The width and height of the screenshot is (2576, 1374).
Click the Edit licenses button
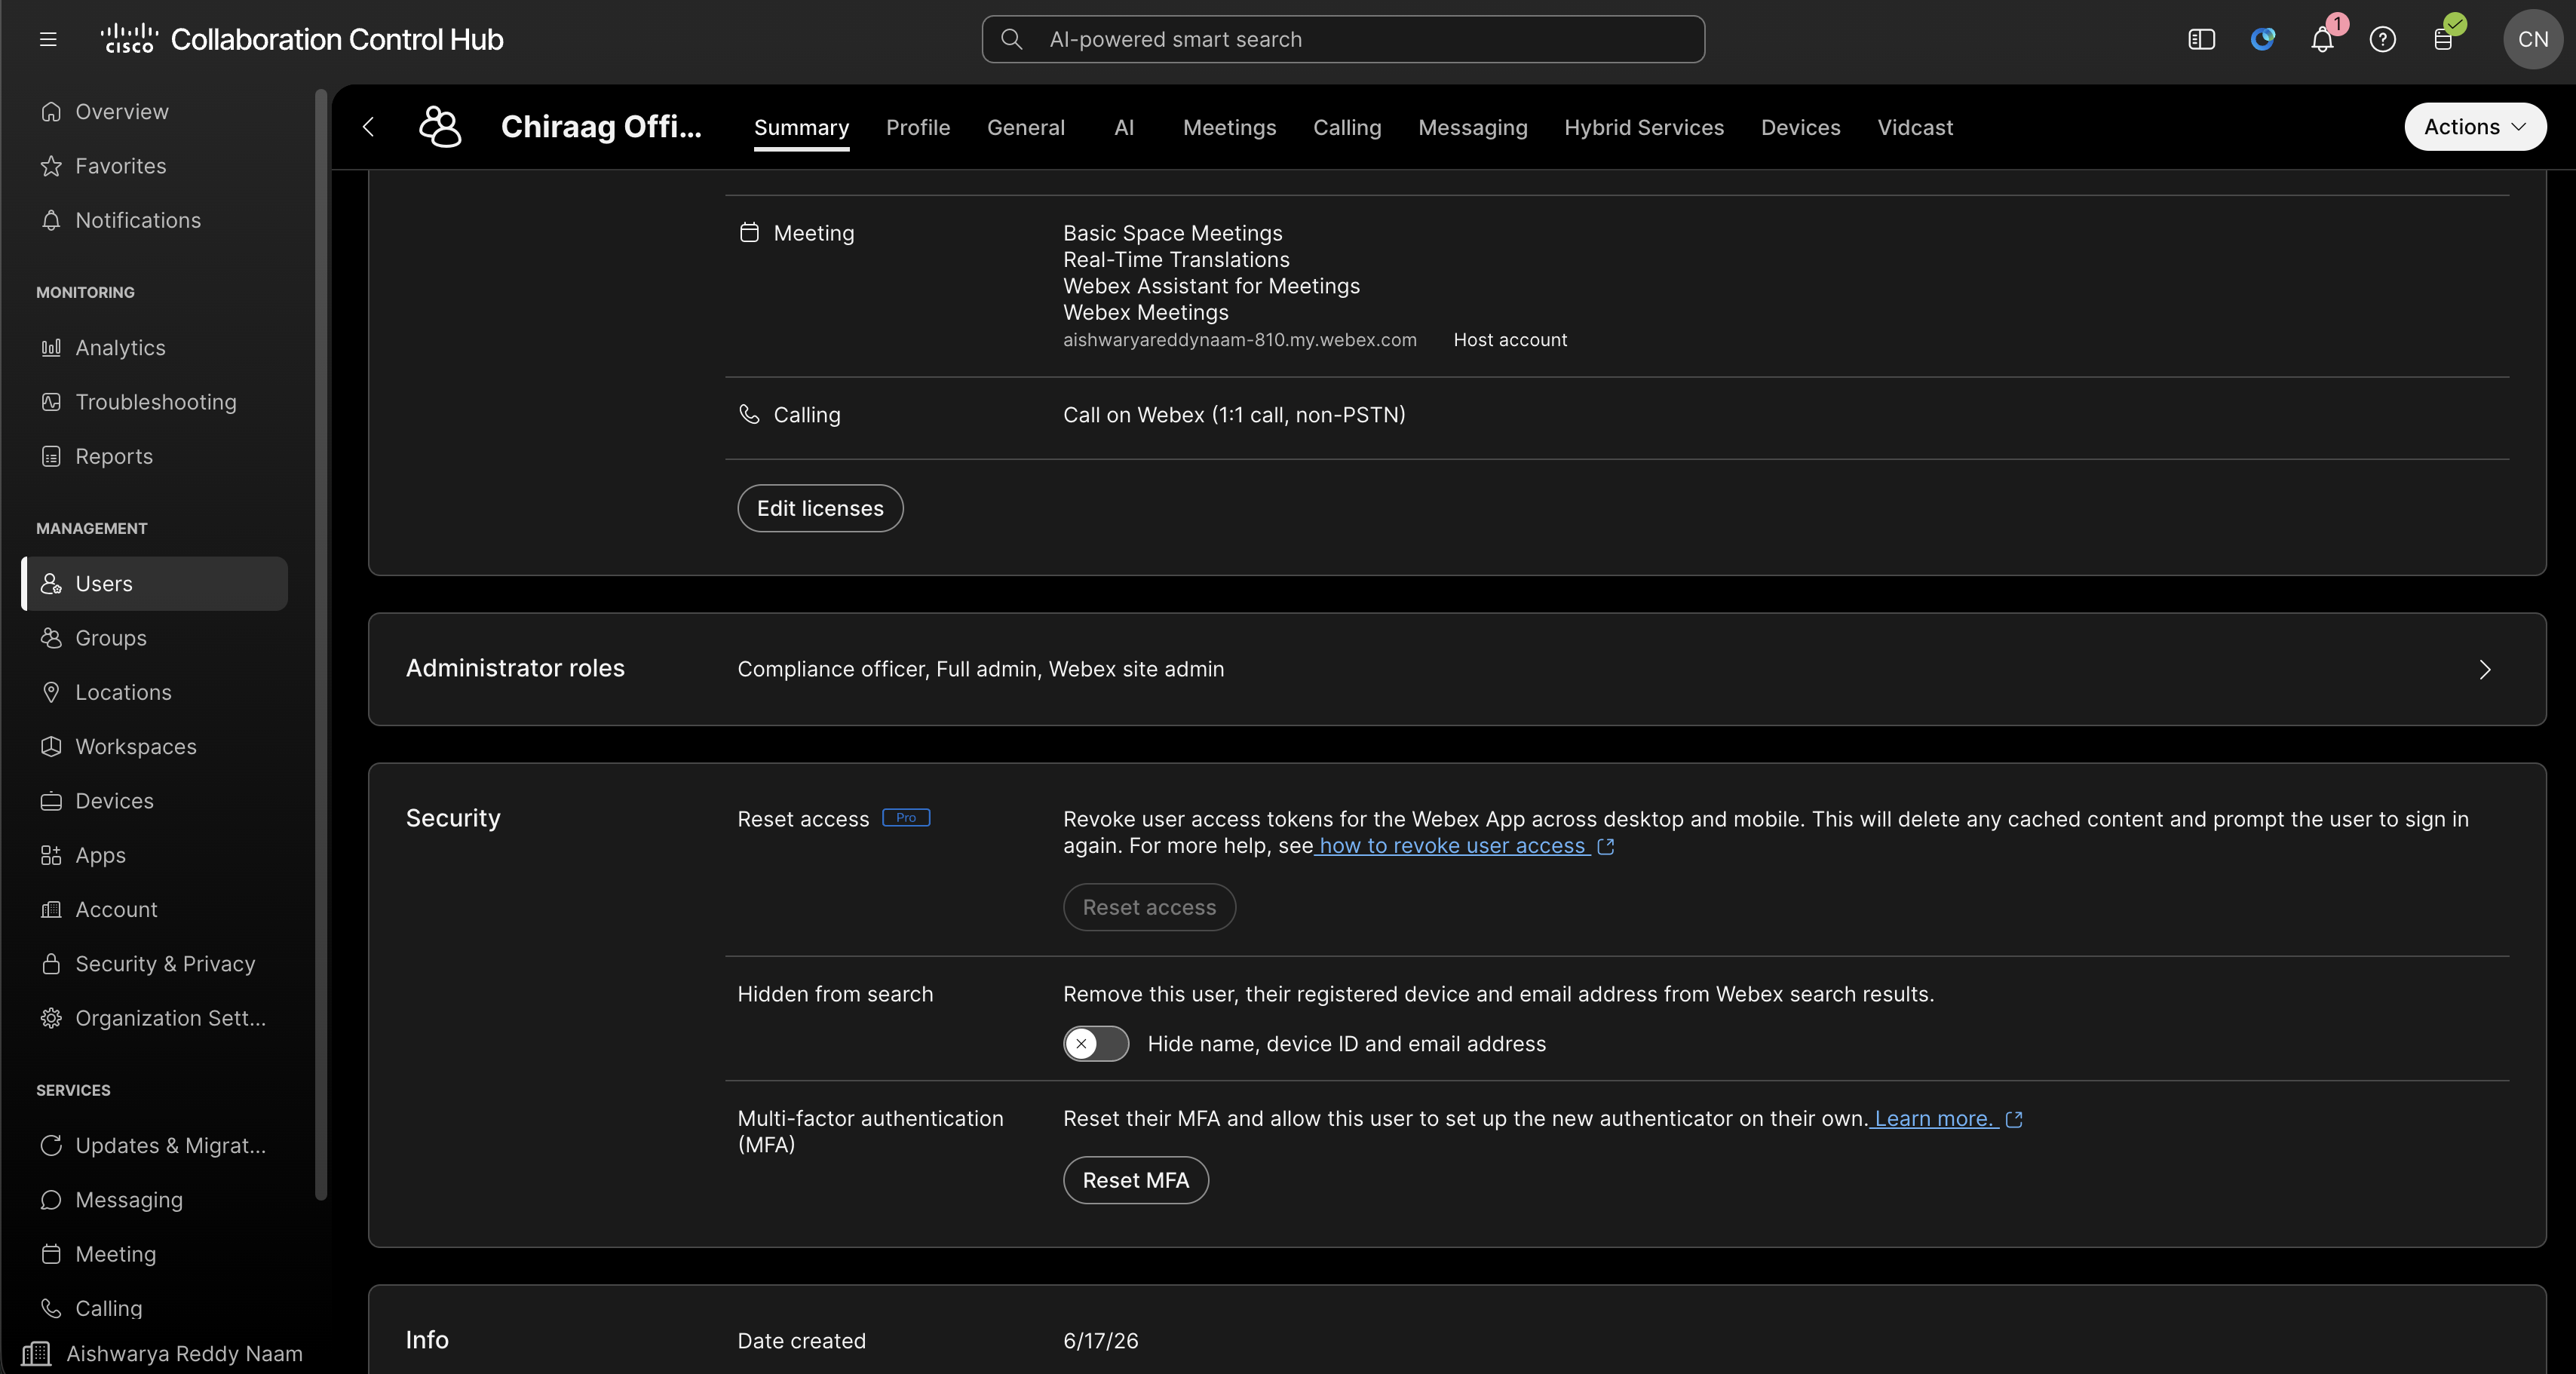click(820, 508)
